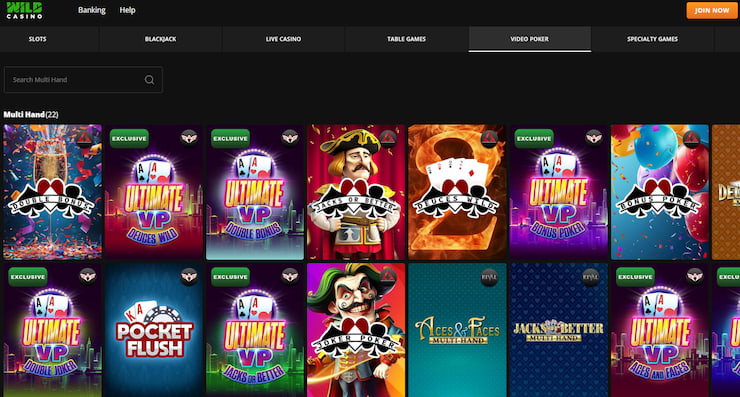Open the Blackjack tab
The image size is (740, 397).
coord(160,39)
